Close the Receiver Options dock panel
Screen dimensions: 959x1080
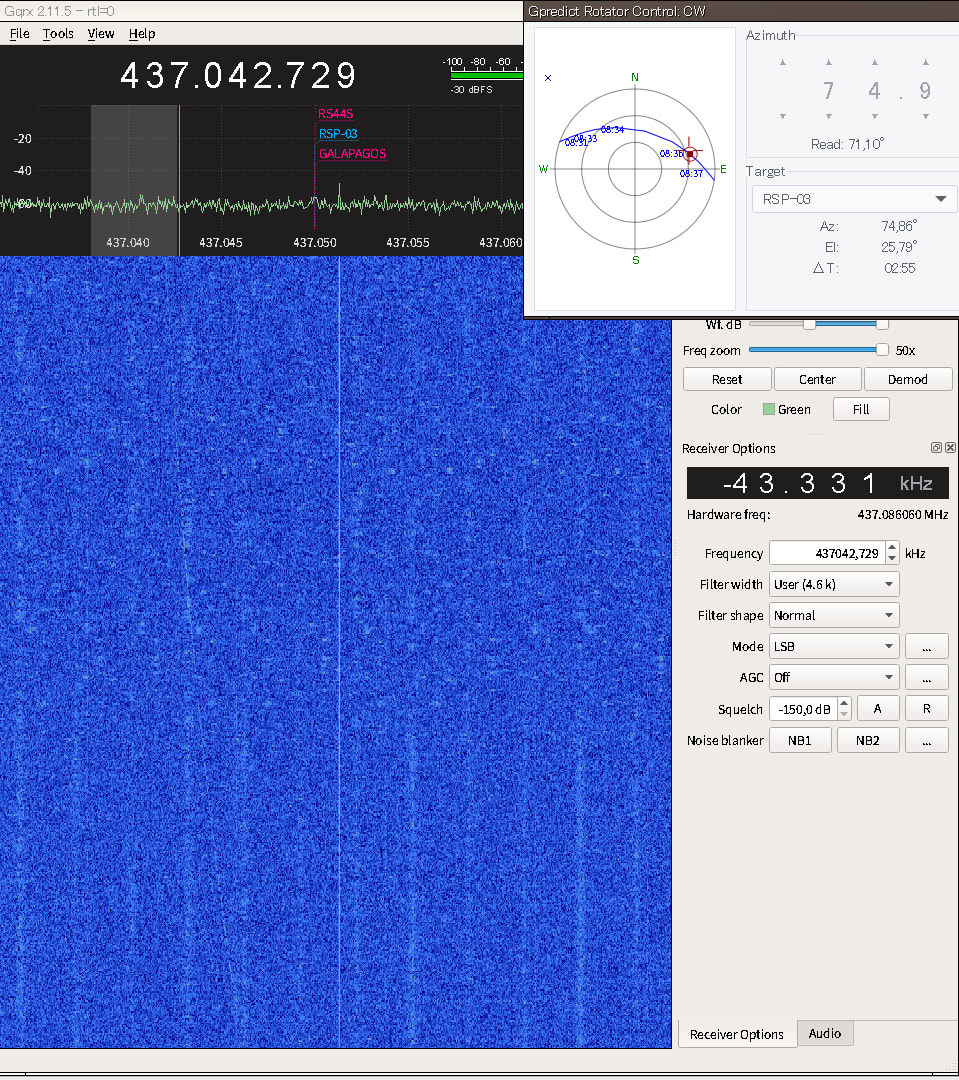coord(950,448)
